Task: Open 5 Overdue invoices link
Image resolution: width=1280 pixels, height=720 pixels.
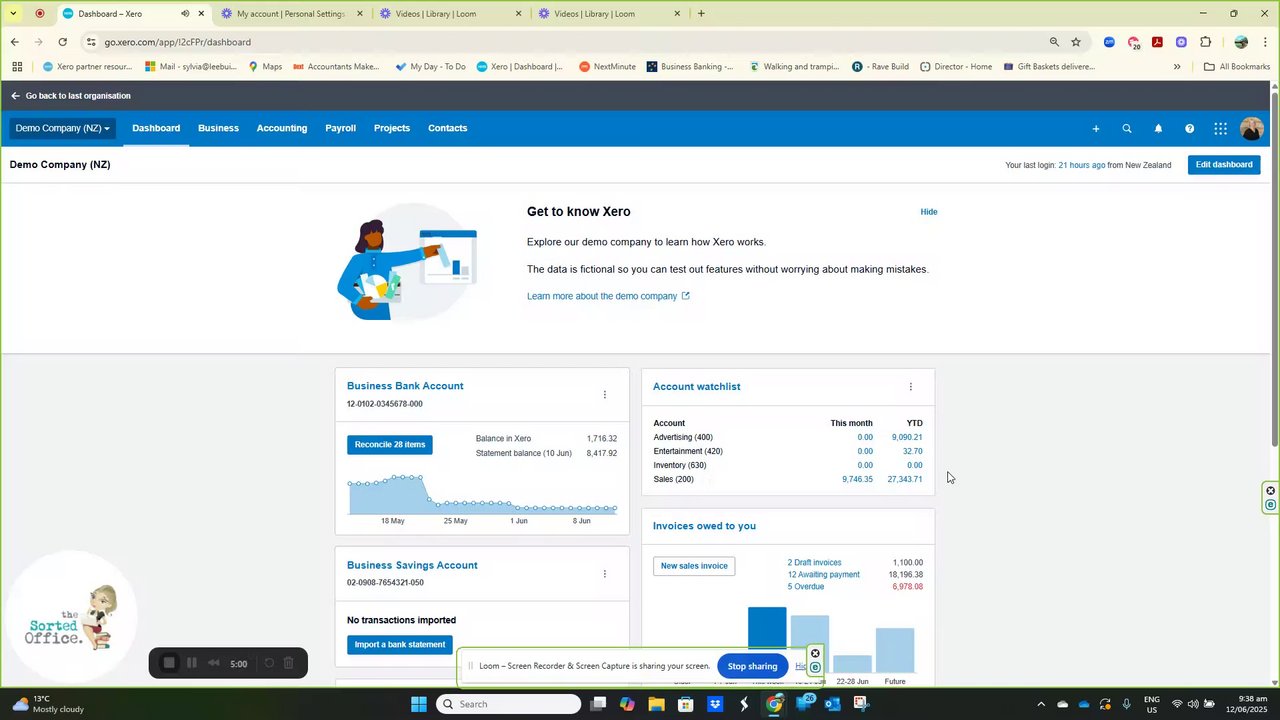Action: point(806,587)
